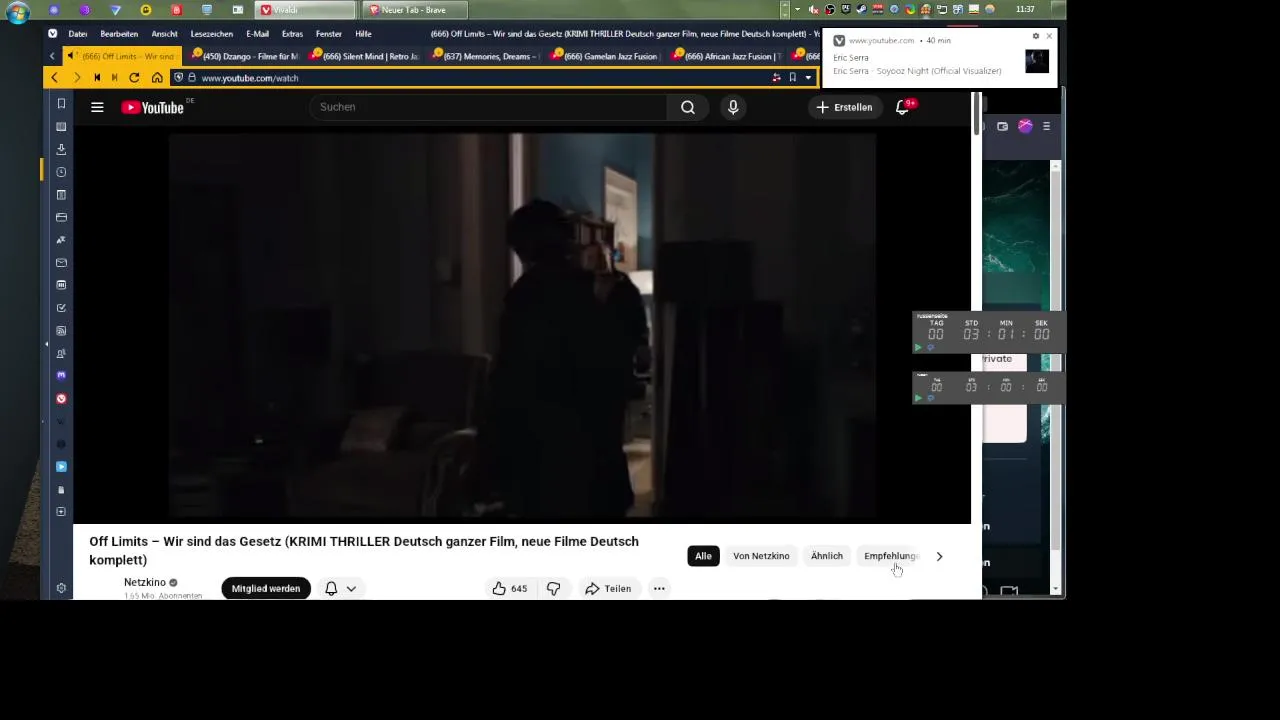Open the Vivaldi notes panel
Image resolution: width=1280 pixels, height=720 pixels.
(x=61, y=195)
